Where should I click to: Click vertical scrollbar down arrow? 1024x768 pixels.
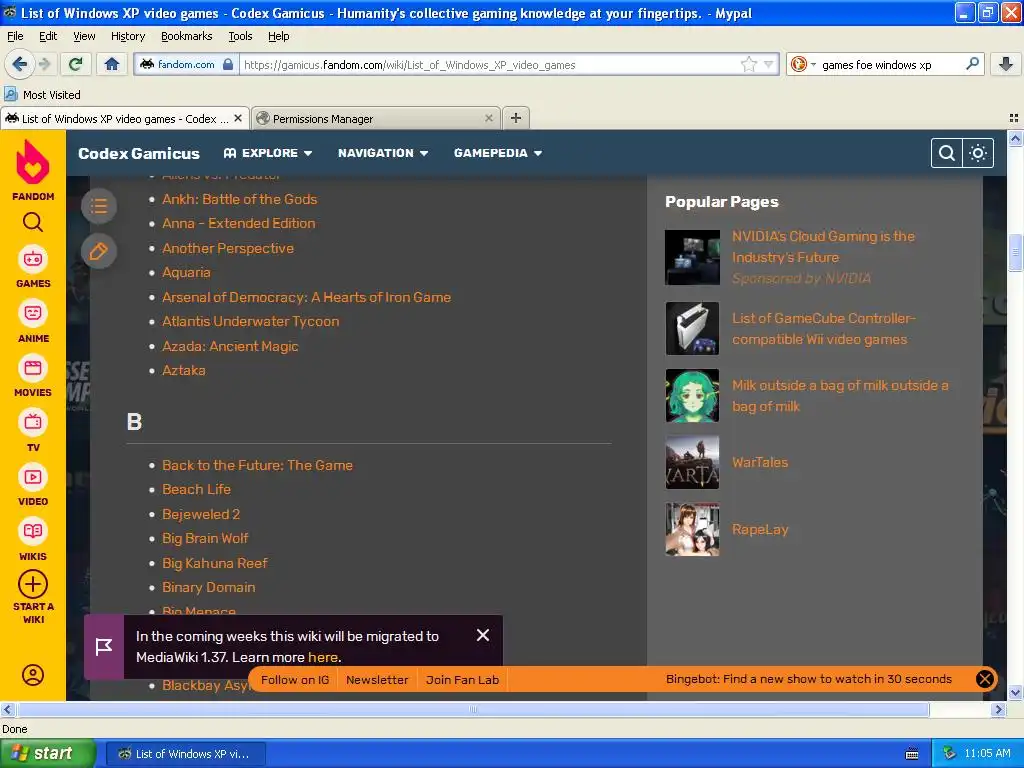pyautogui.click(x=1015, y=692)
